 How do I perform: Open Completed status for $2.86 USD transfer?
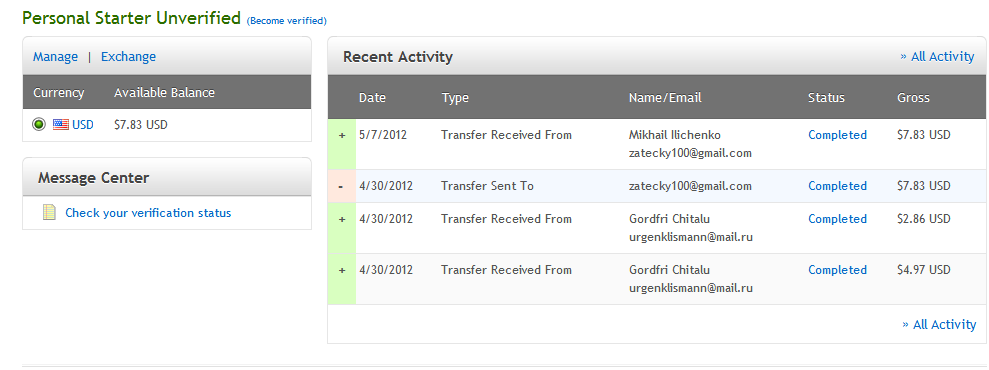(x=838, y=219)
